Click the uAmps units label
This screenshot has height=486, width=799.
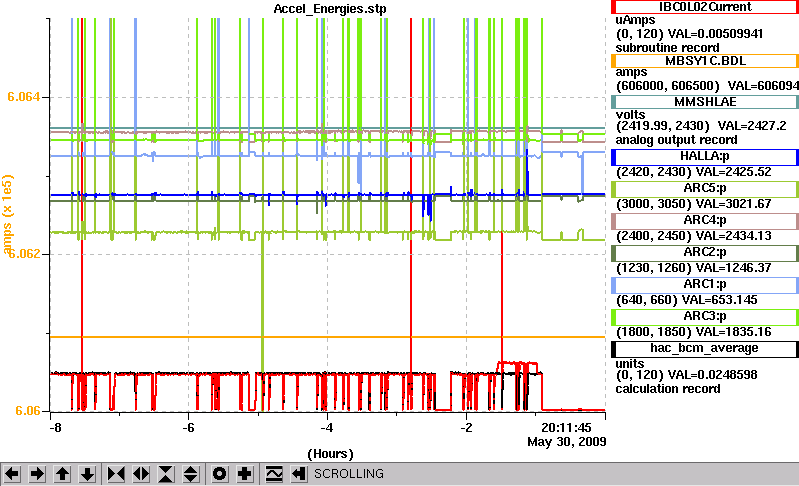635,20
